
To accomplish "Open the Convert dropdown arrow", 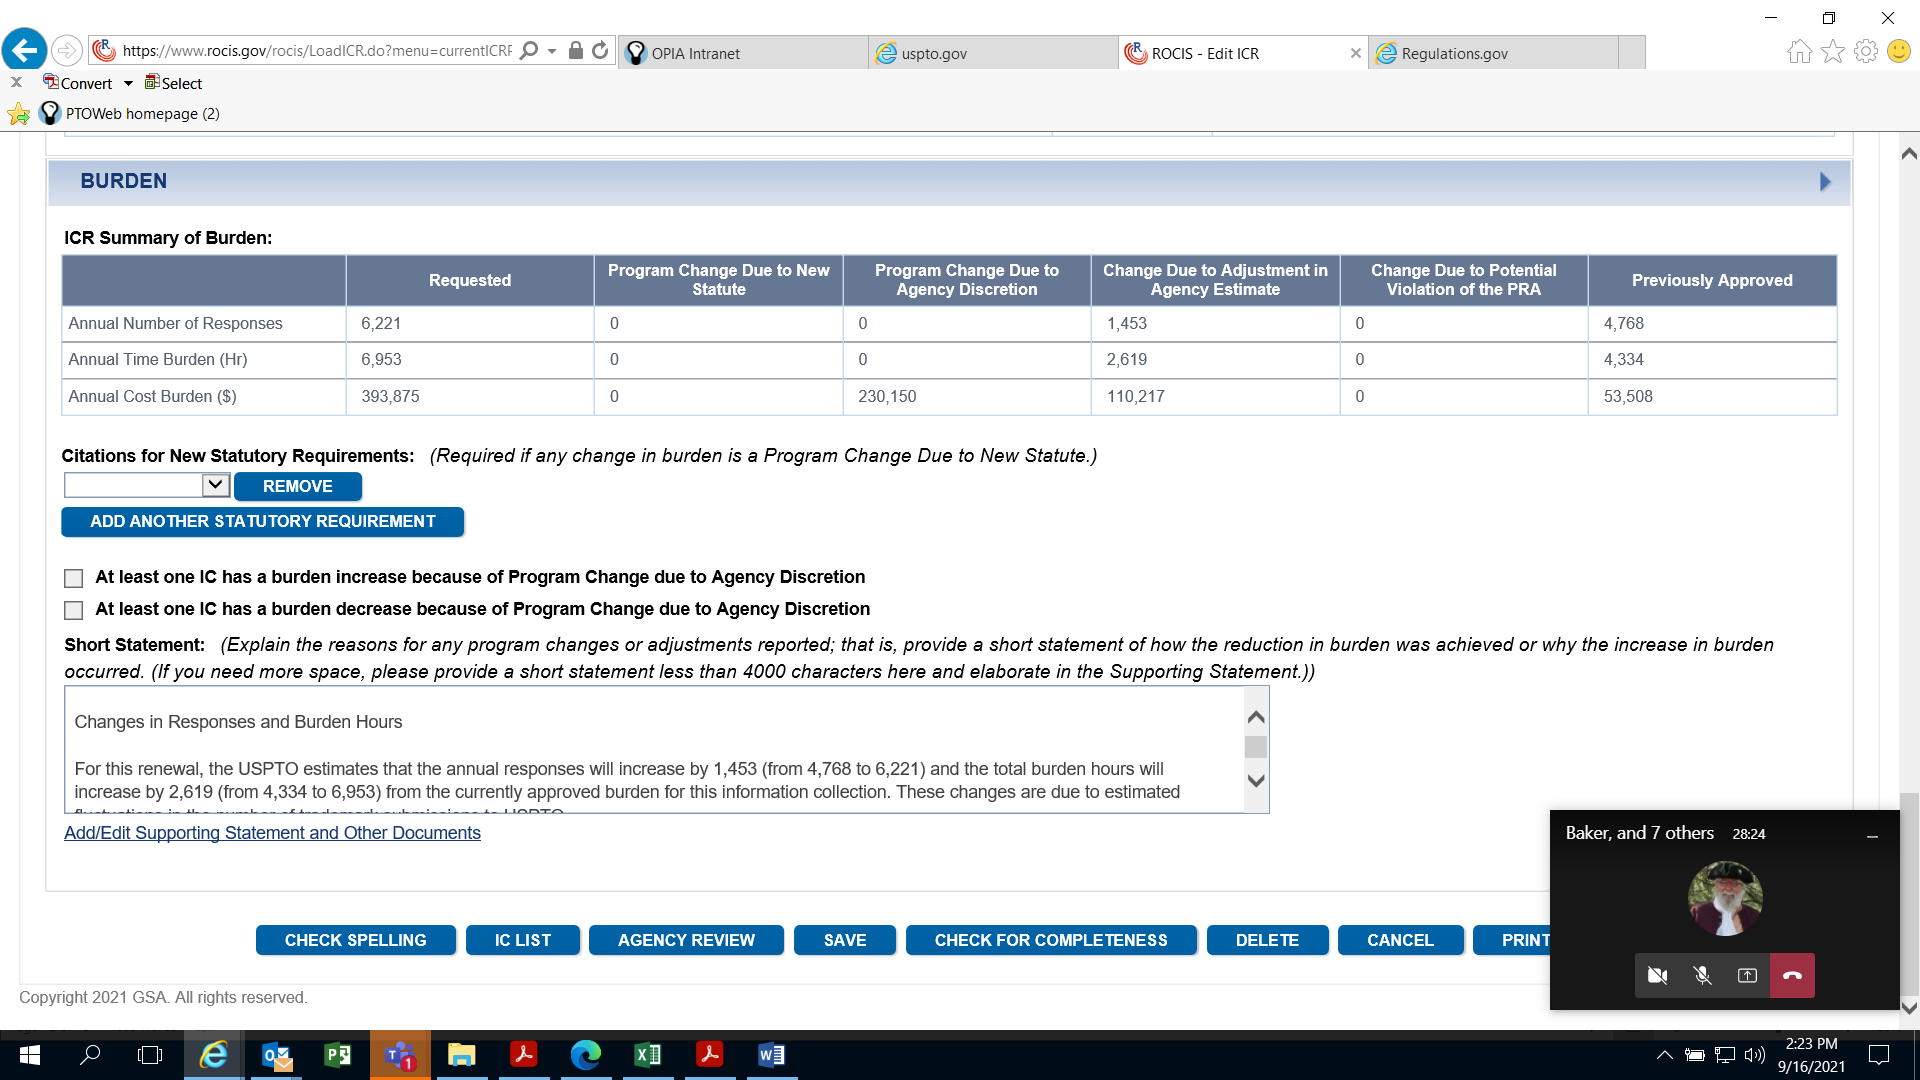I will (x=128, y=84).
